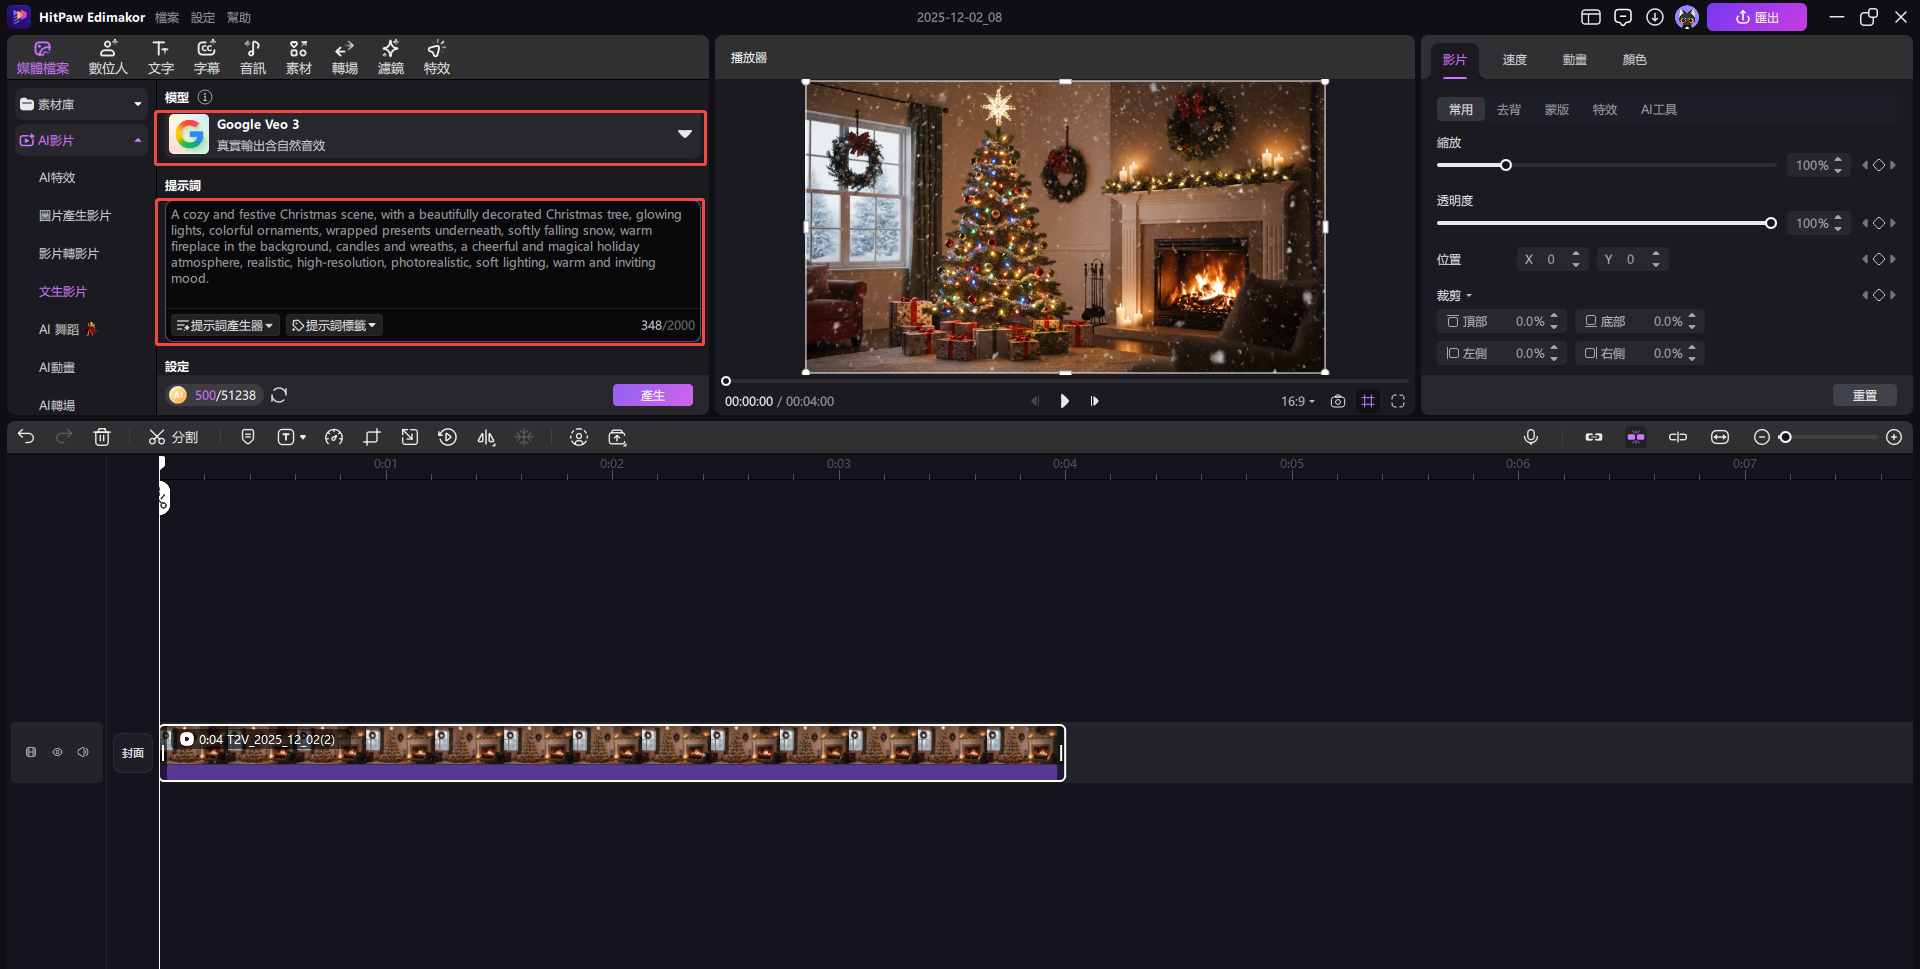Click the purple Generate (產生) button
The width and height of the screenshot is (1920, 969).
click(652, 395)
